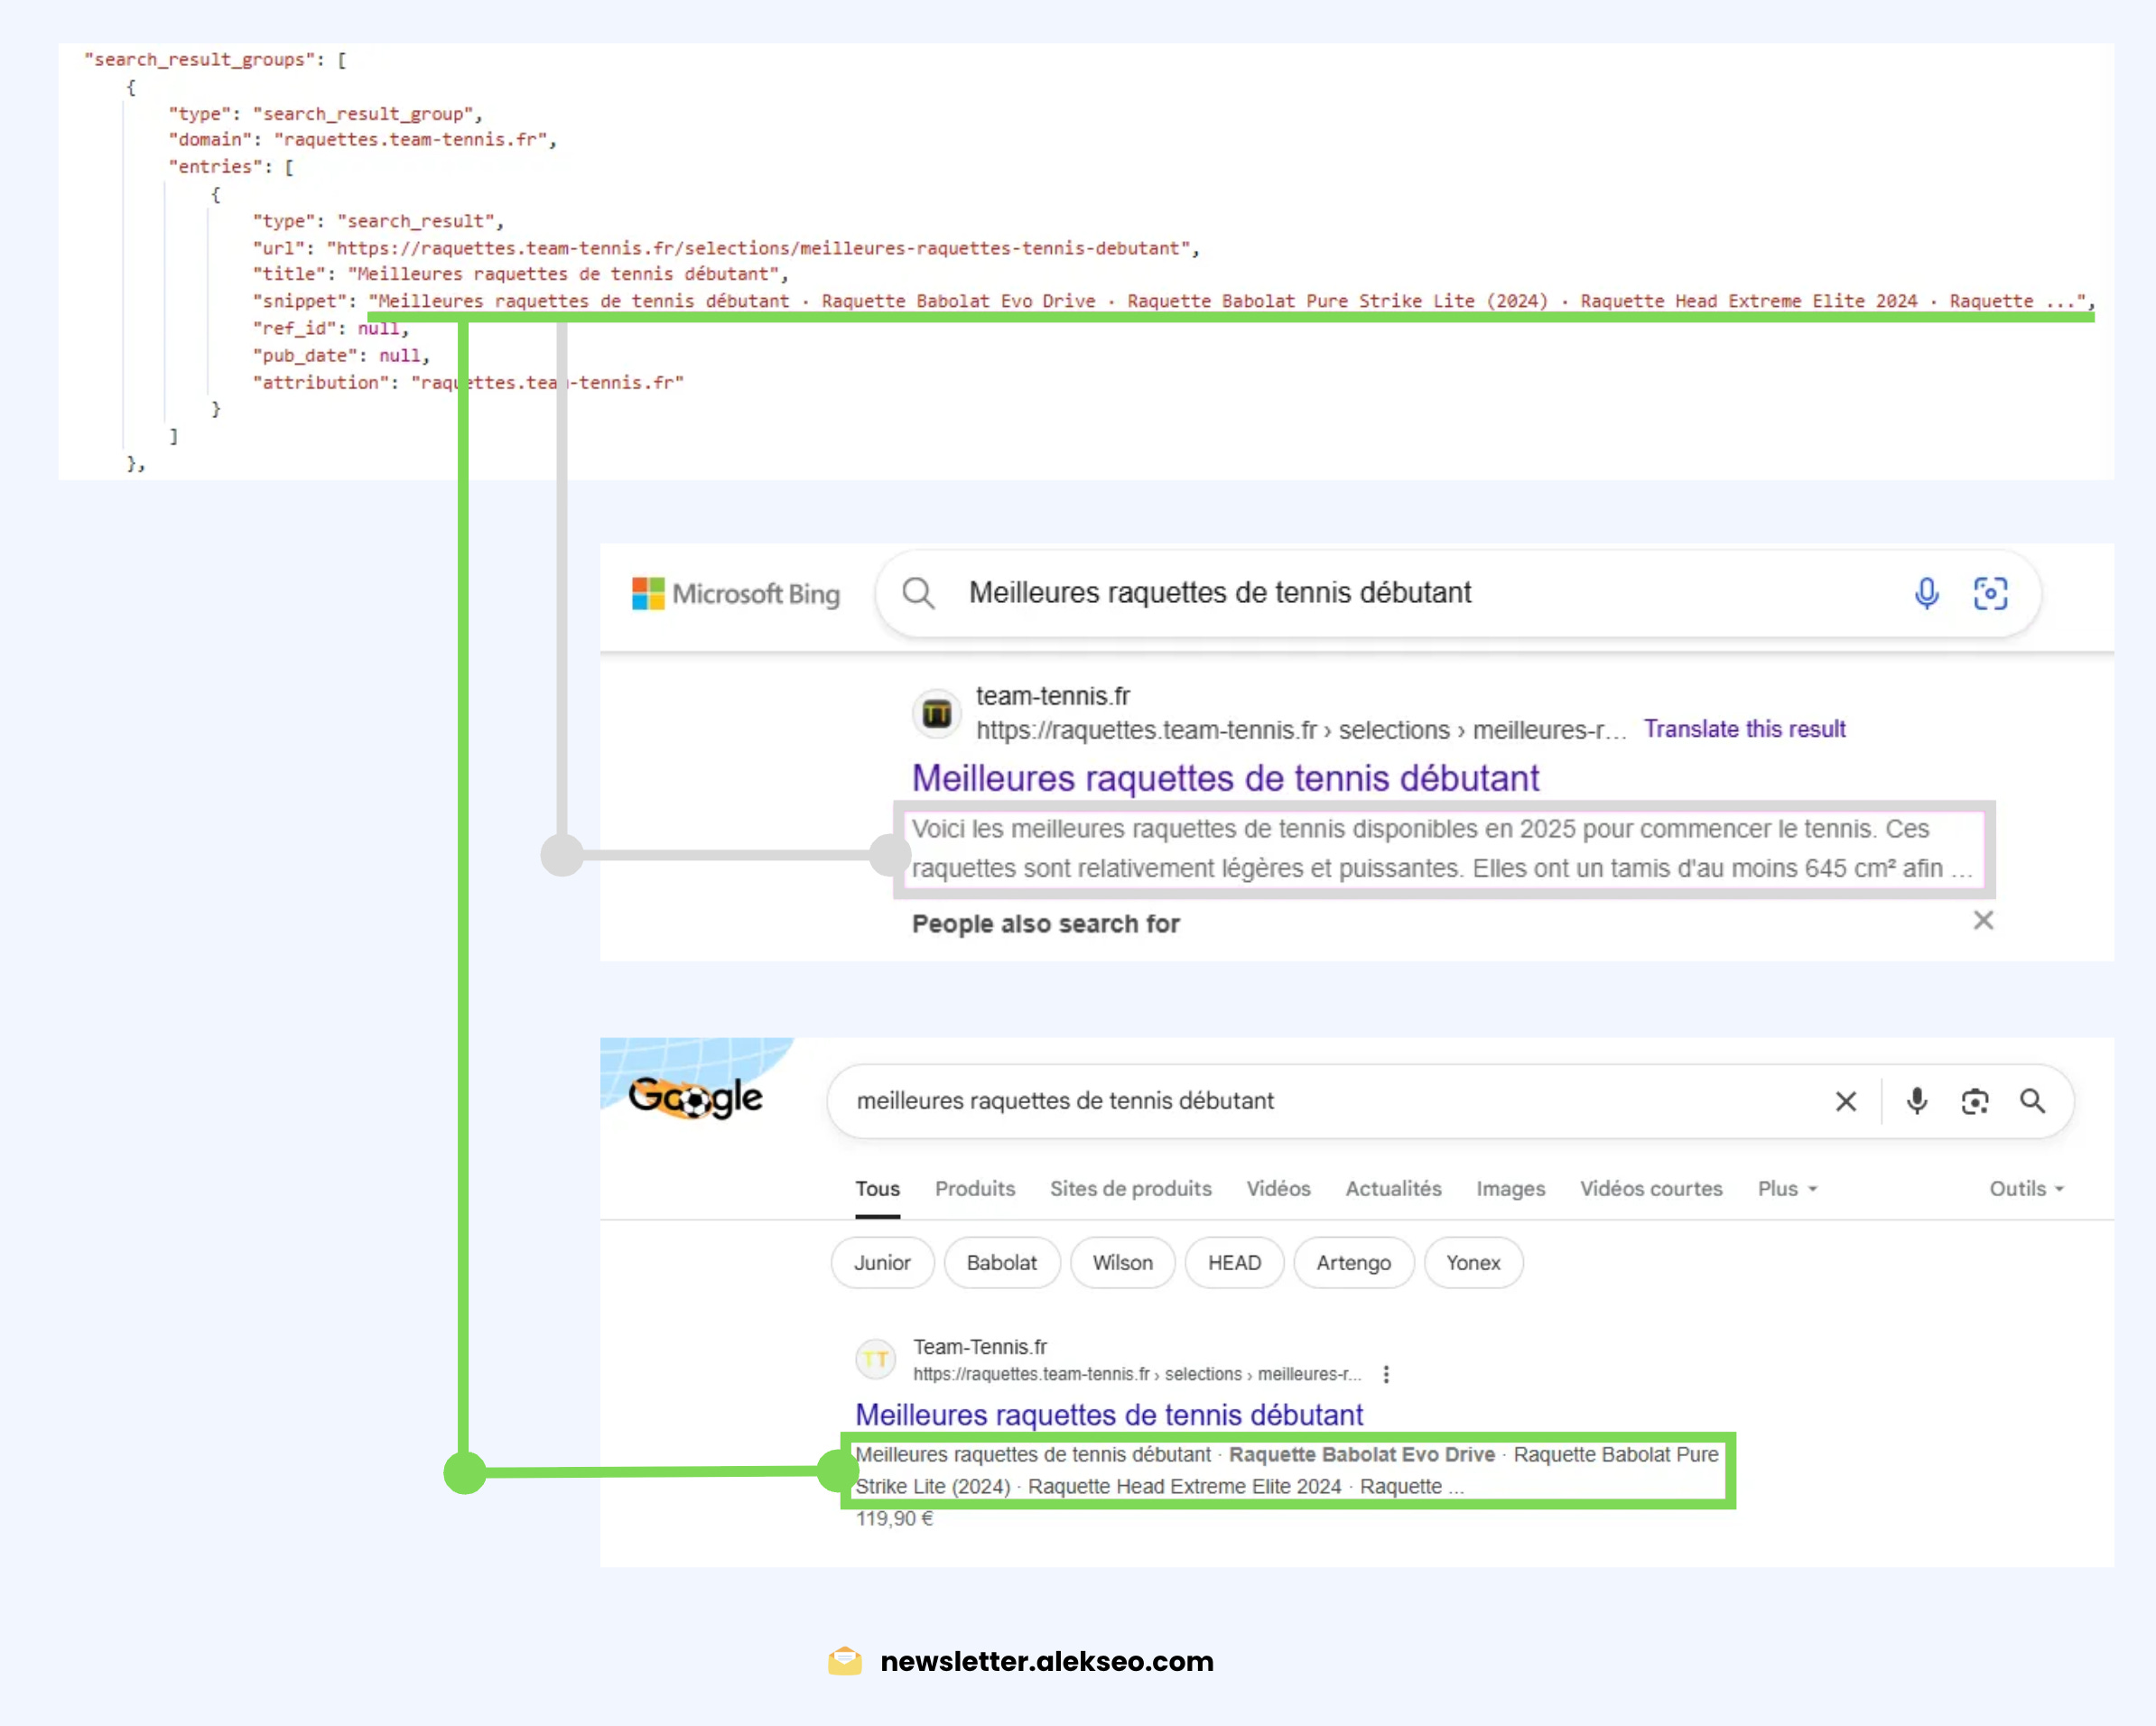Click the JSON "attribution" line
2156x1726 pixels.
(x=468, y=382)
